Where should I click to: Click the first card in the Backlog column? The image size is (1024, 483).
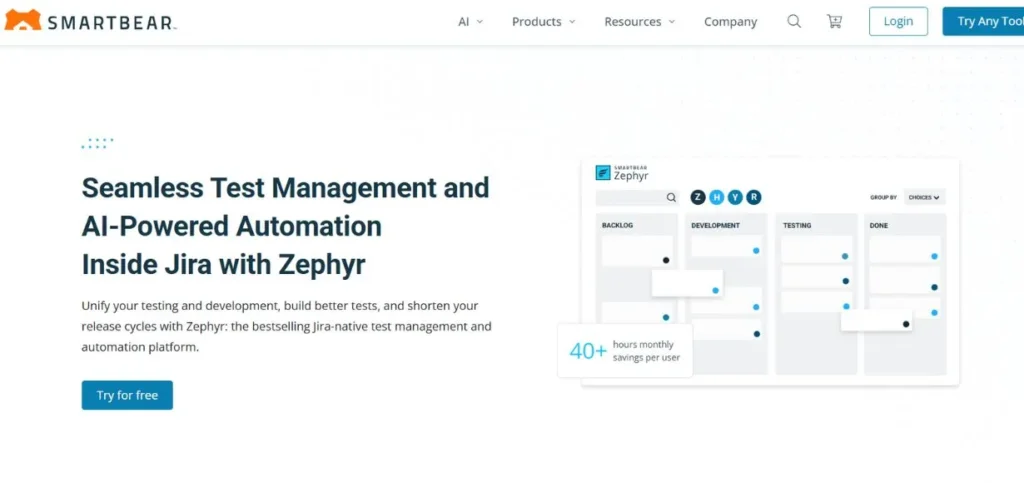coord(637,251)
